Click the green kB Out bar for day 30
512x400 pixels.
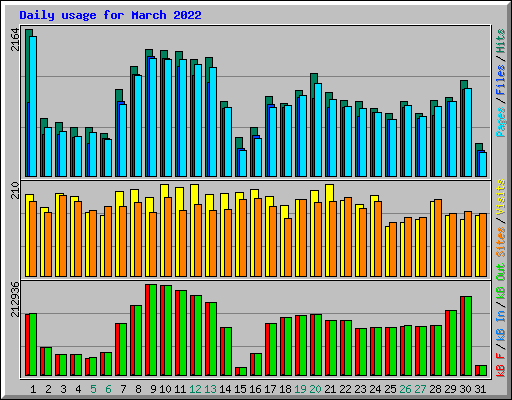pyautogui.click(x=468, y=336)
